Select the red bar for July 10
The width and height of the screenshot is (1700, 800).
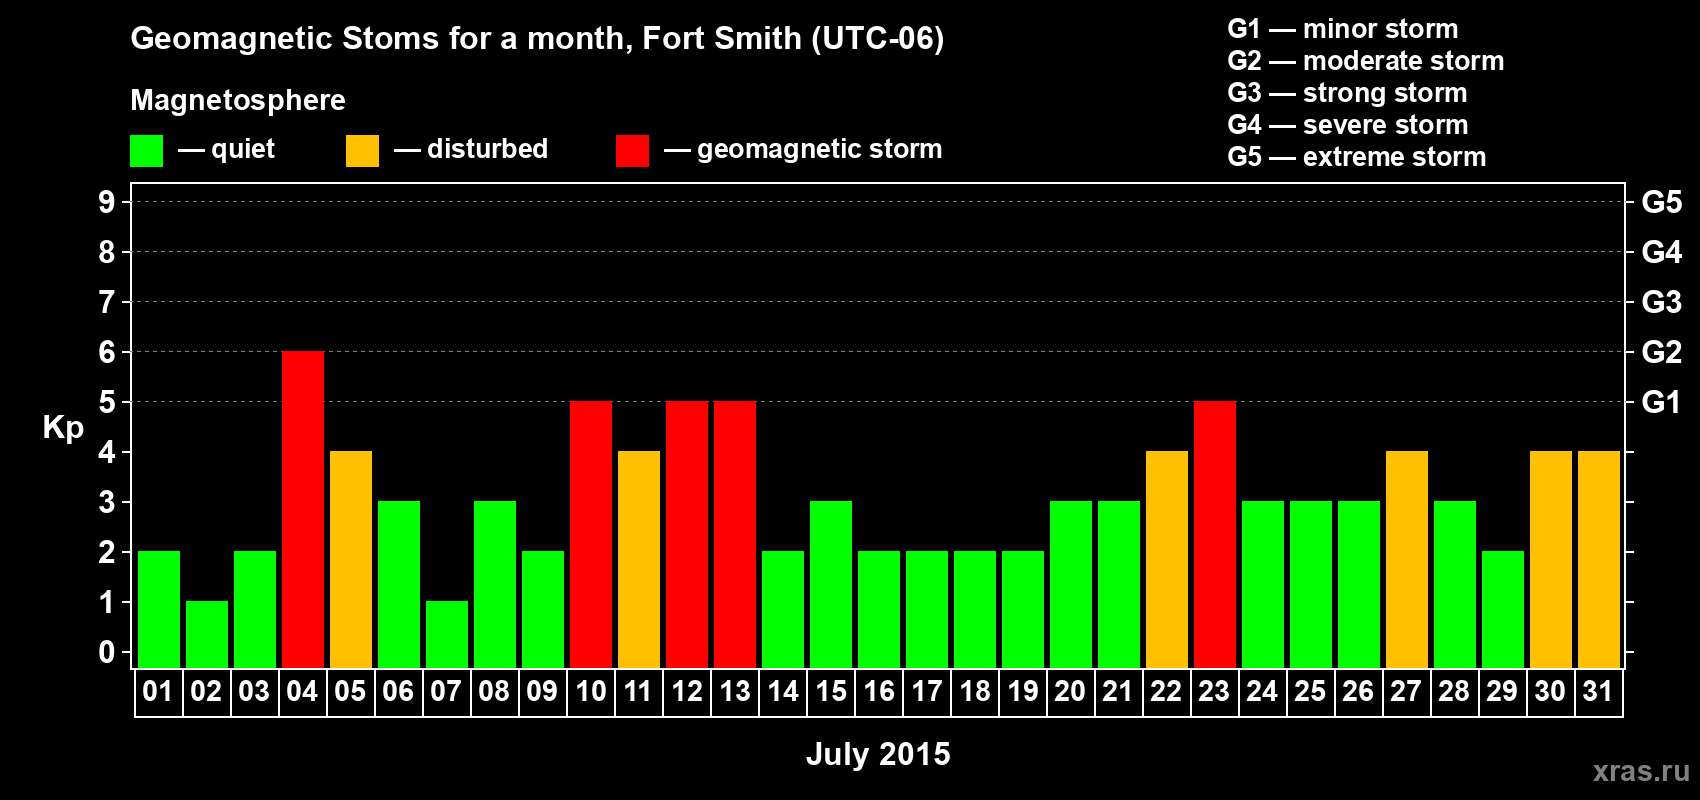coord(591,534)
